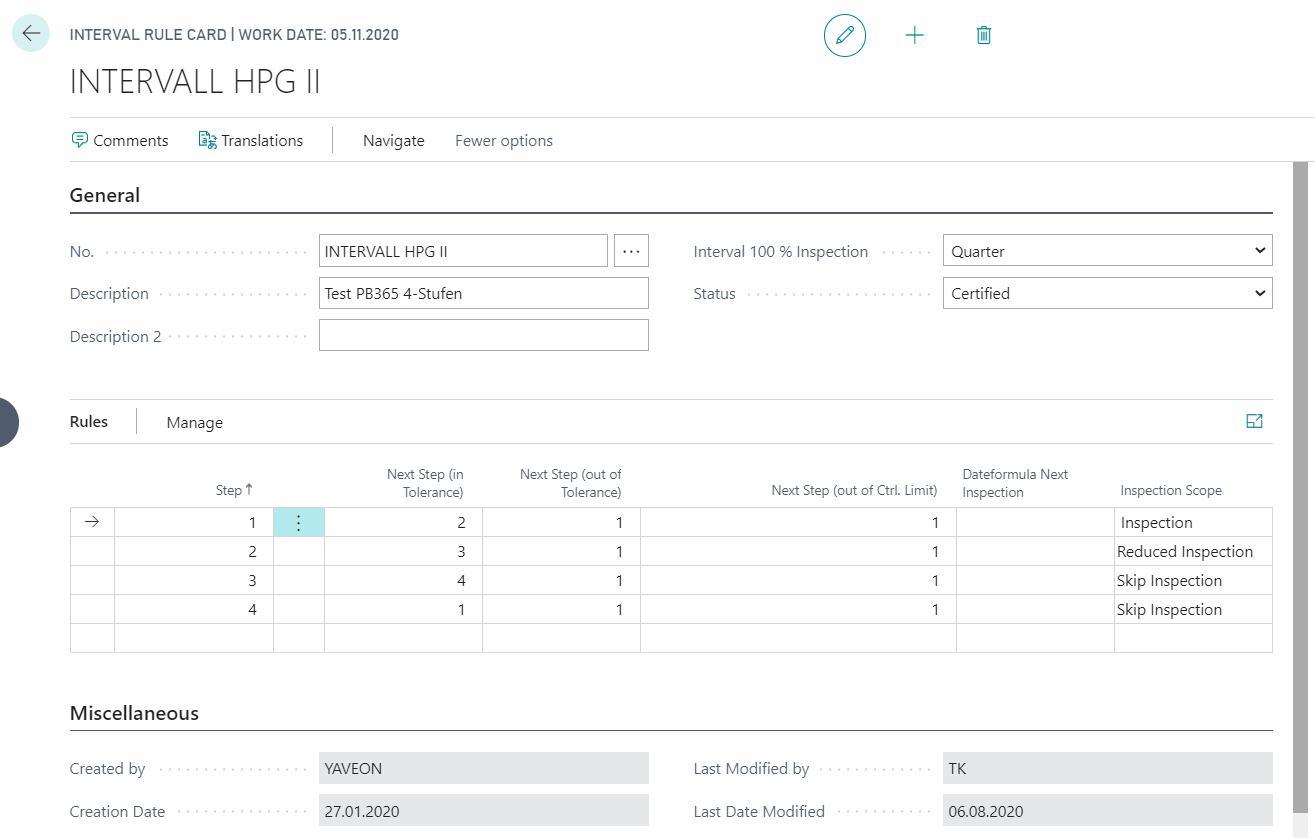
Task: Select the Reduced Inspection scope cell
Action: coord(1193,551)
